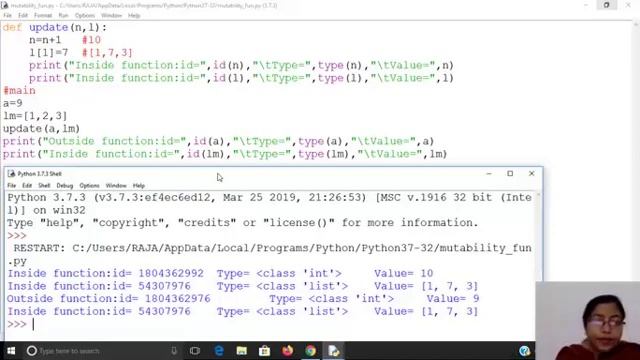This screenshot has width=640, height=360.
Task: Open Run menu in the editor window
Action: [63, 16]
